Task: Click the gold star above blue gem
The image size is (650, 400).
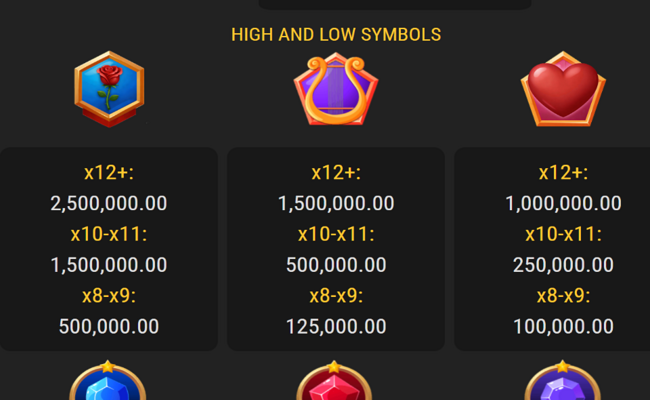Action: pos(108,366)
